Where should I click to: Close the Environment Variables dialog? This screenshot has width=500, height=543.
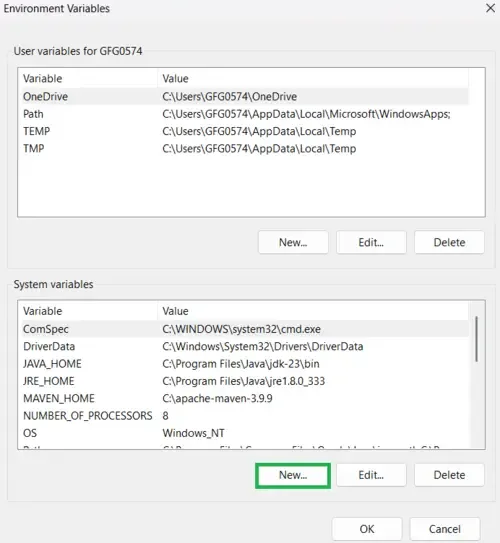tap(490, 8)
